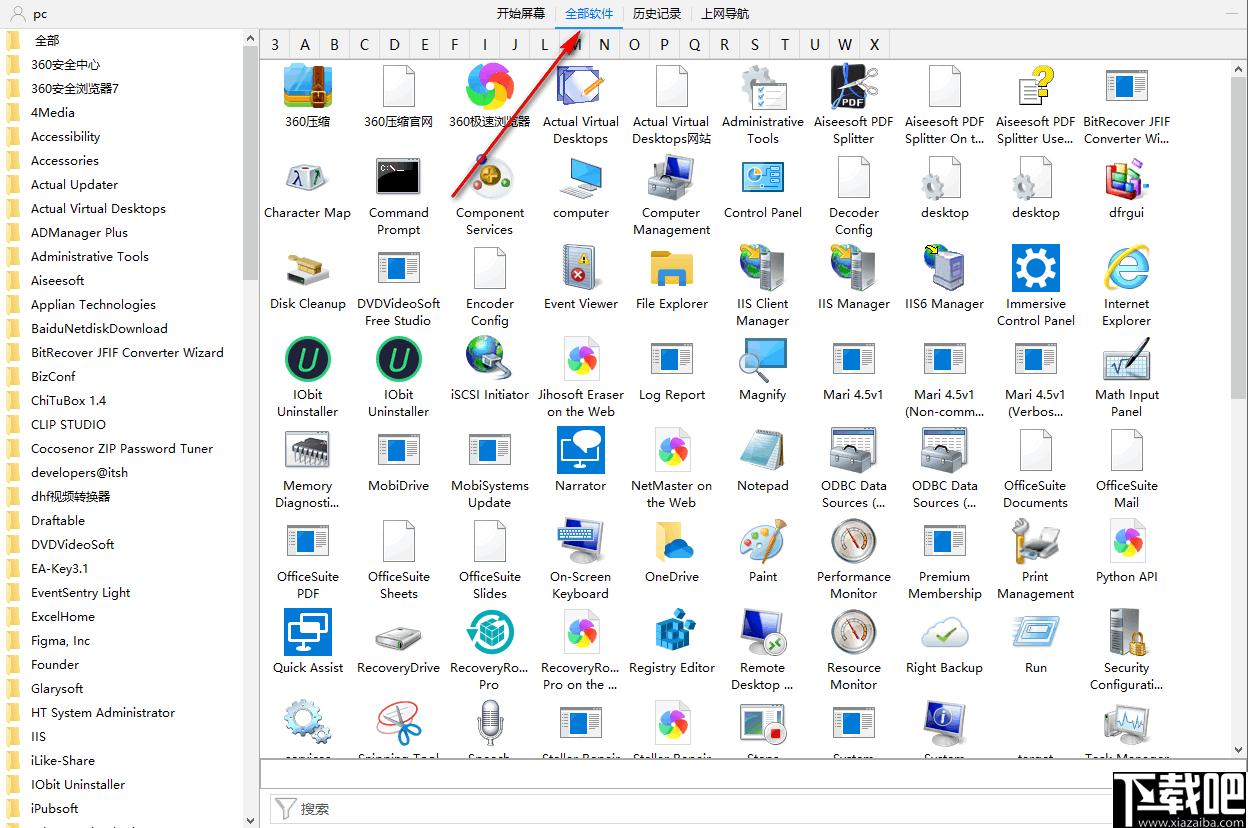
Task: Open Computer Management icon
Action: [x=672, y=177]
